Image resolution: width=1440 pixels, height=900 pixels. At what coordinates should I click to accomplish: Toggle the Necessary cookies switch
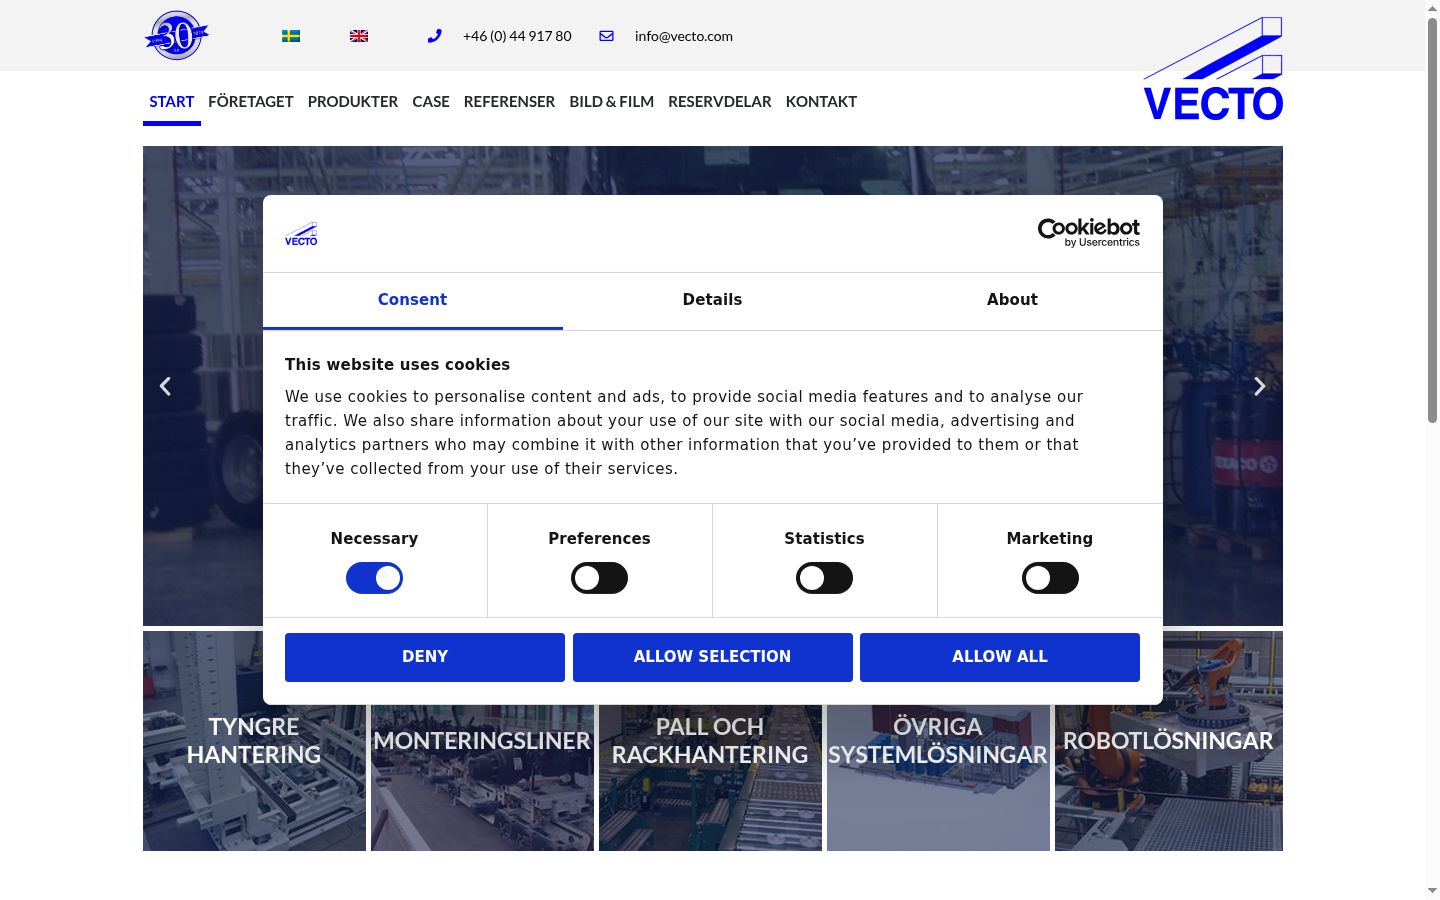point(374,578)
